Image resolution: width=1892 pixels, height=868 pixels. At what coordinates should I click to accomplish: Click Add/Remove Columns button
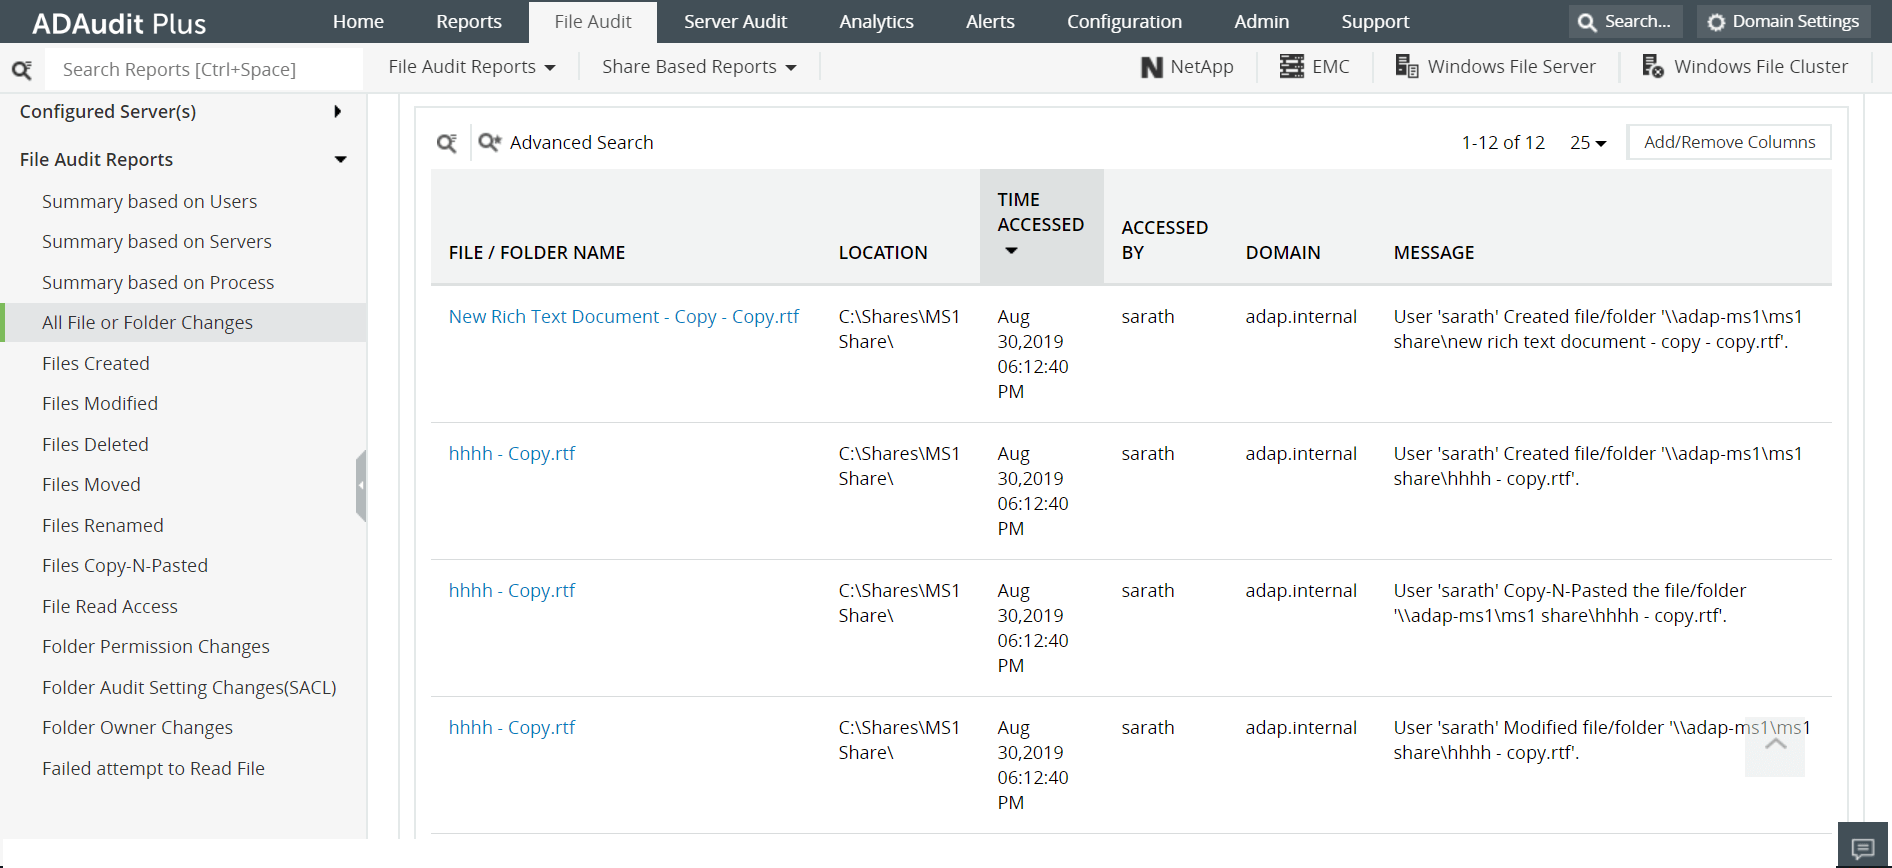point(1729,142)
